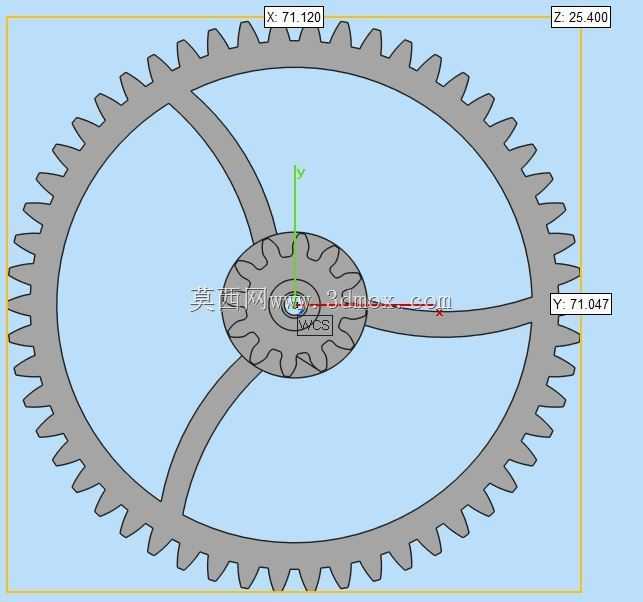Click the Z: 25.400 dimension label
The width and height of the screenshot is (643, 602).
tap(581, 17)
